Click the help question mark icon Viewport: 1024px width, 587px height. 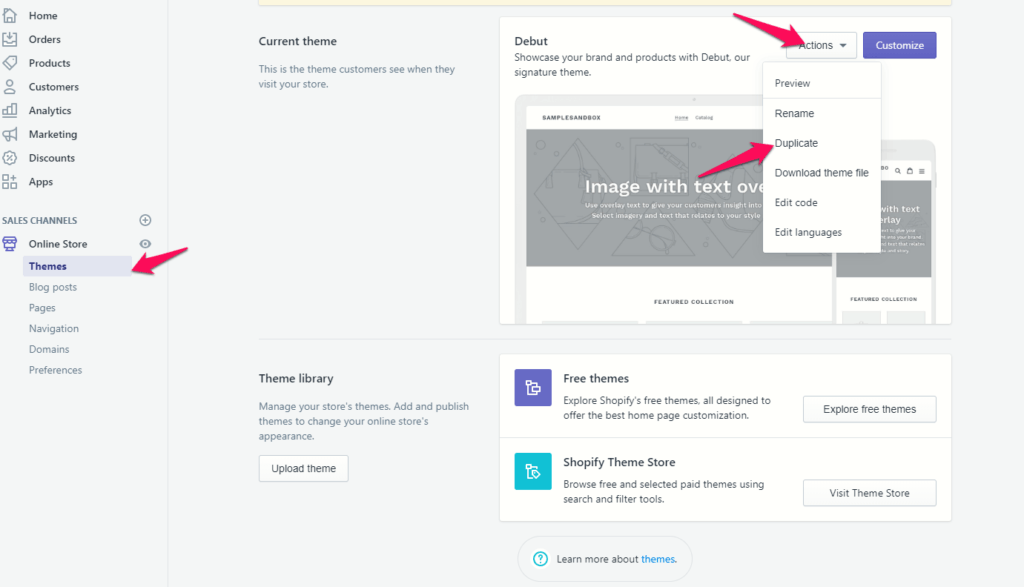540,559
